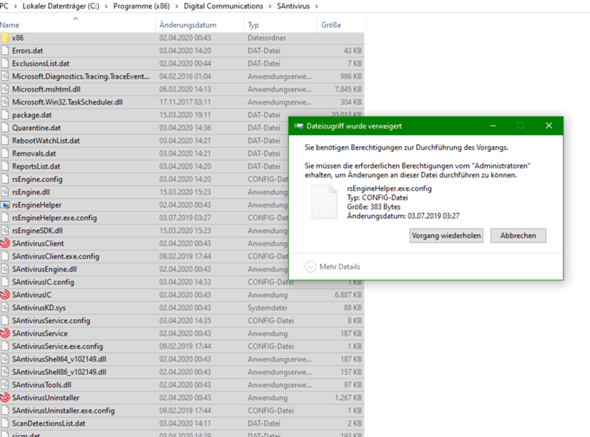The image size is (590, 437).
Task: Open SAntivirus breadcrumb segment
Action: pos(293,6)
